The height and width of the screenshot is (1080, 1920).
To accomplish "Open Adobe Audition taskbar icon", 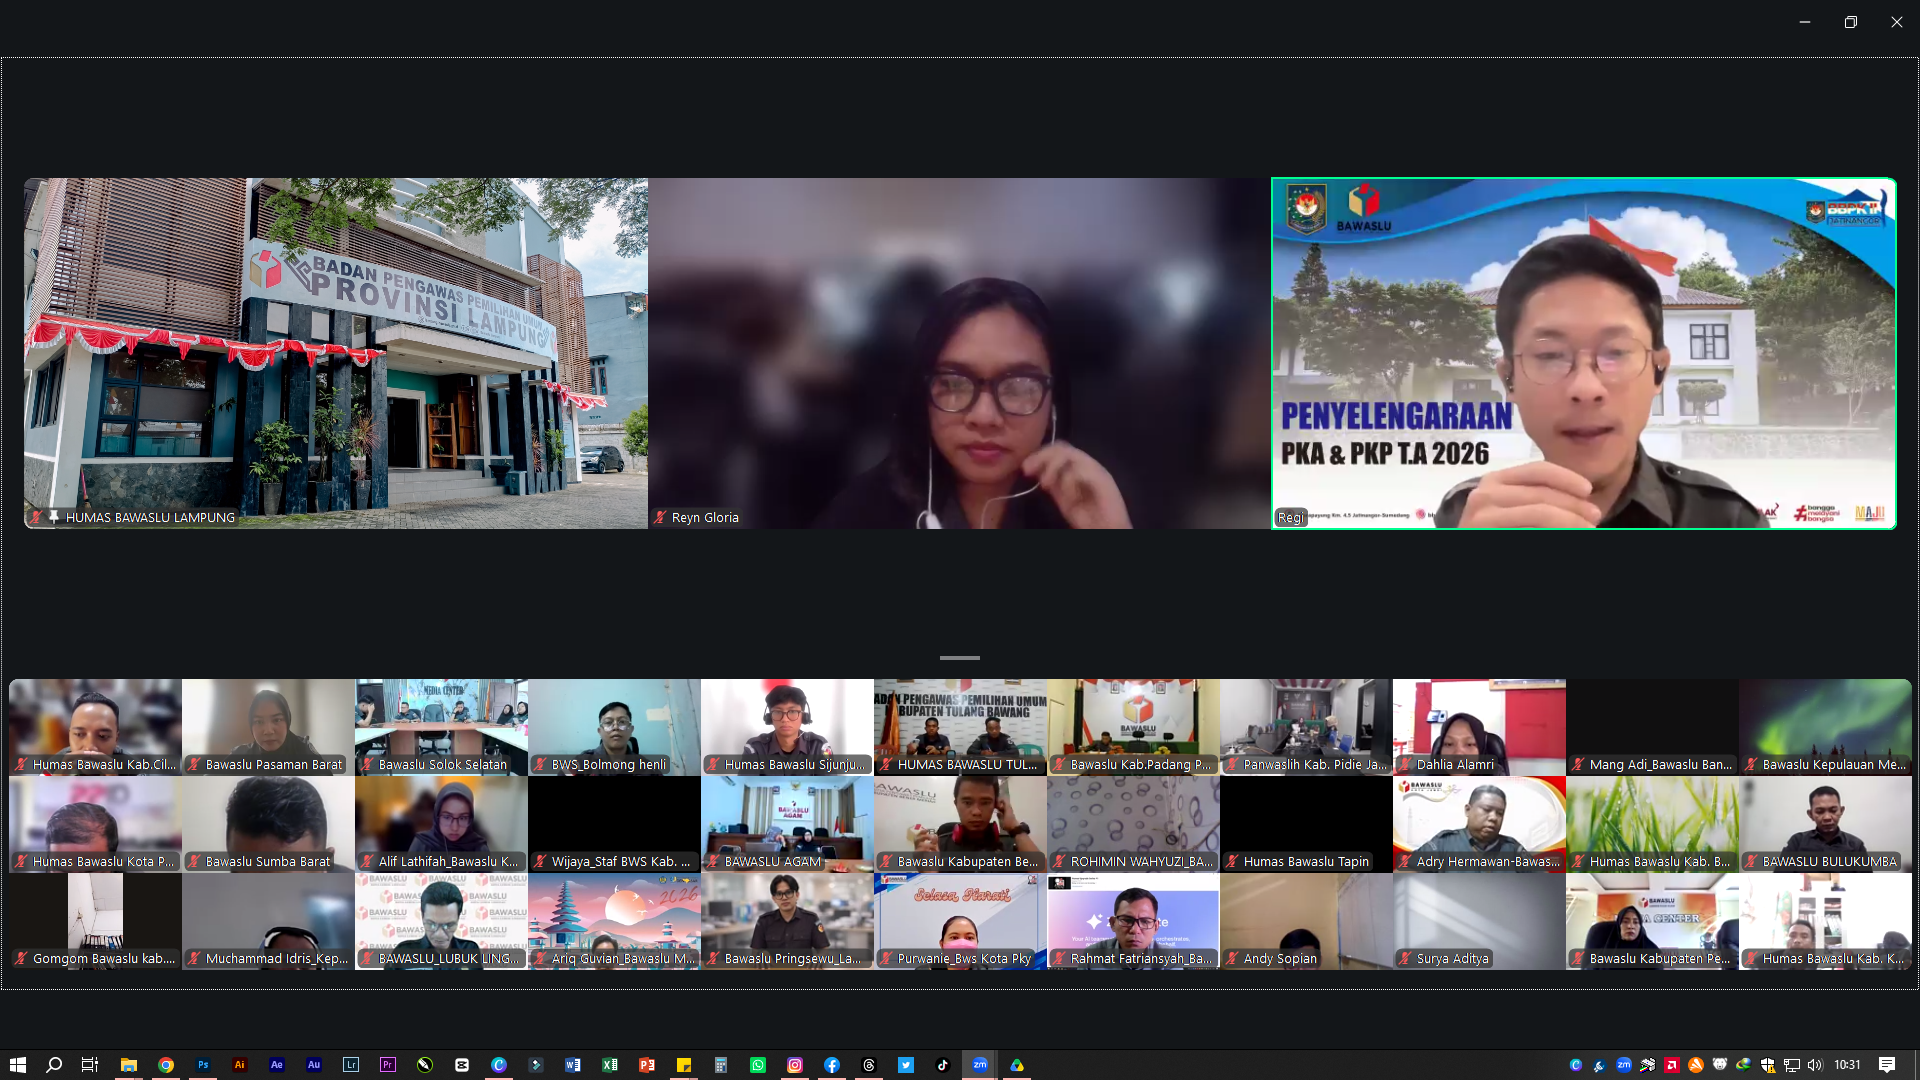I will 314,1065.
